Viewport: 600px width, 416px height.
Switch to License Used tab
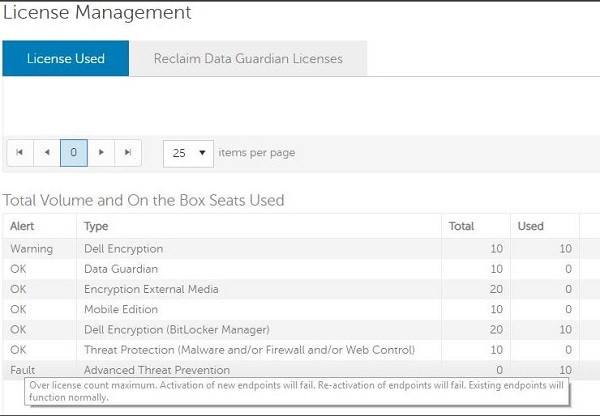coord(67,58)
